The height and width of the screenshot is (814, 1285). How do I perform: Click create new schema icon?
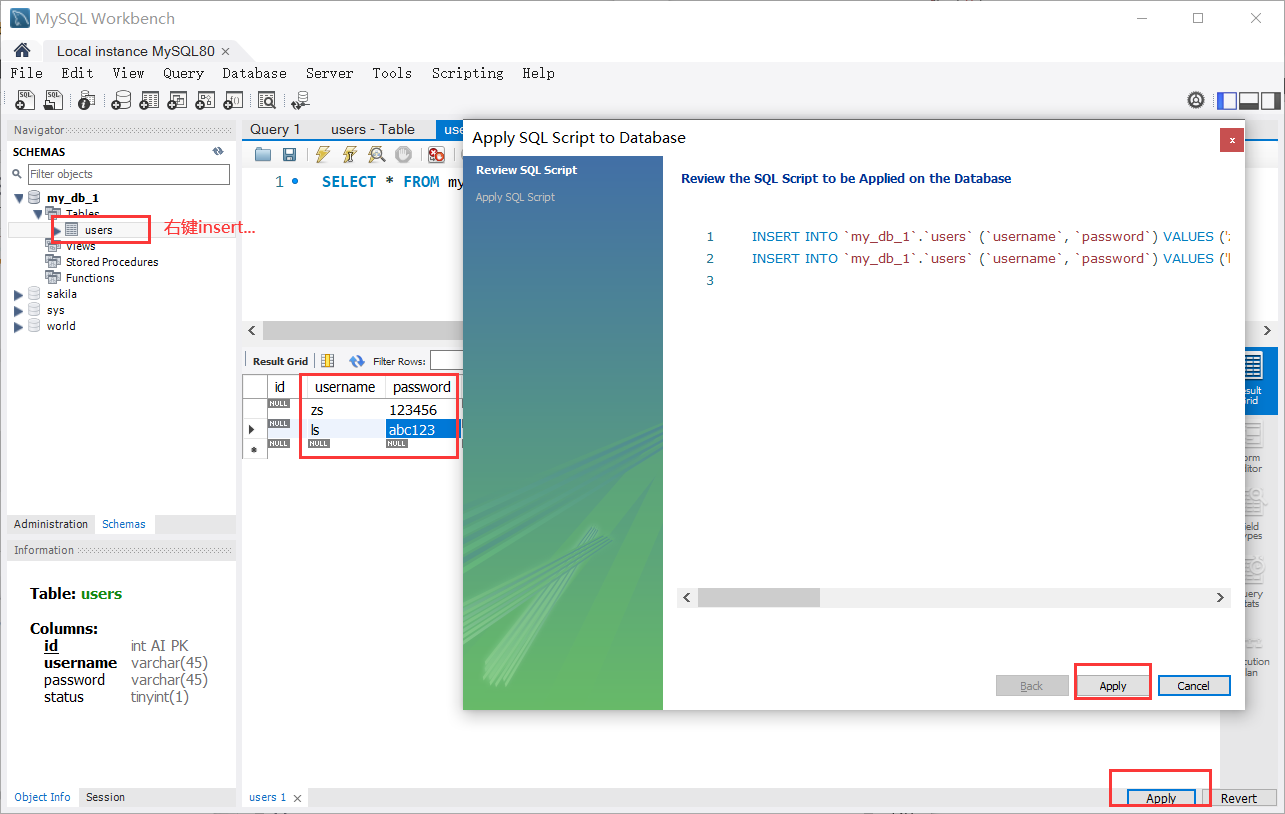[x=121, y=100]
